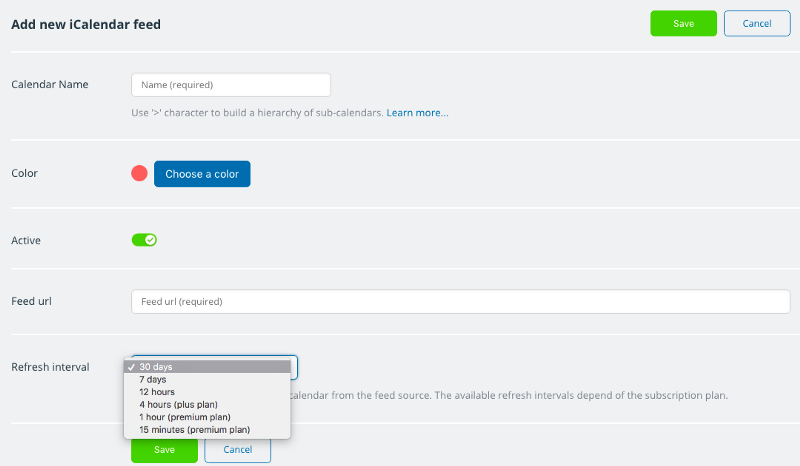Open the Learn more link
The width and height of the screenshot is (800, 466).
pos(417,113)
